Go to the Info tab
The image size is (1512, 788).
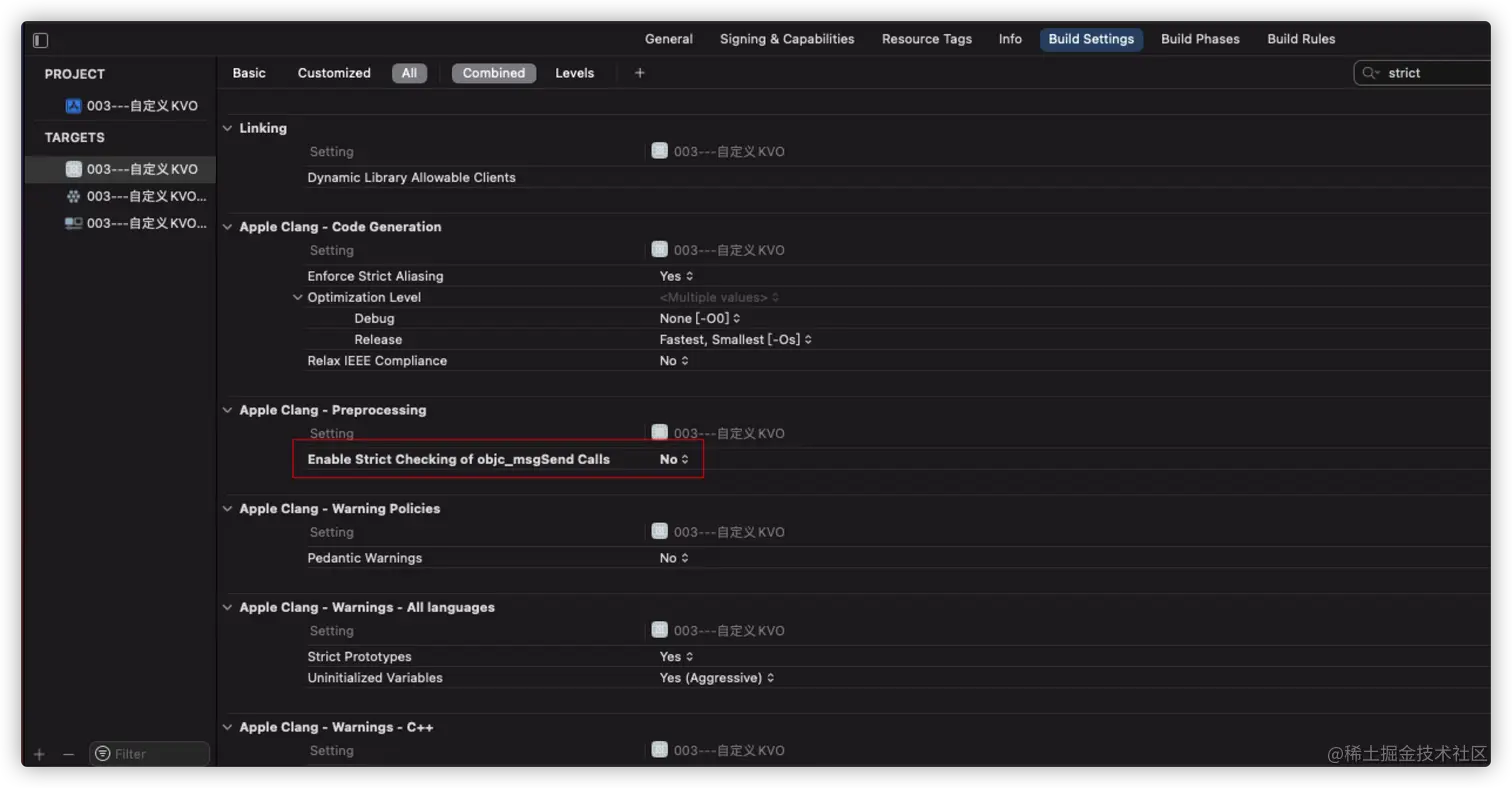click(1010, 39)
